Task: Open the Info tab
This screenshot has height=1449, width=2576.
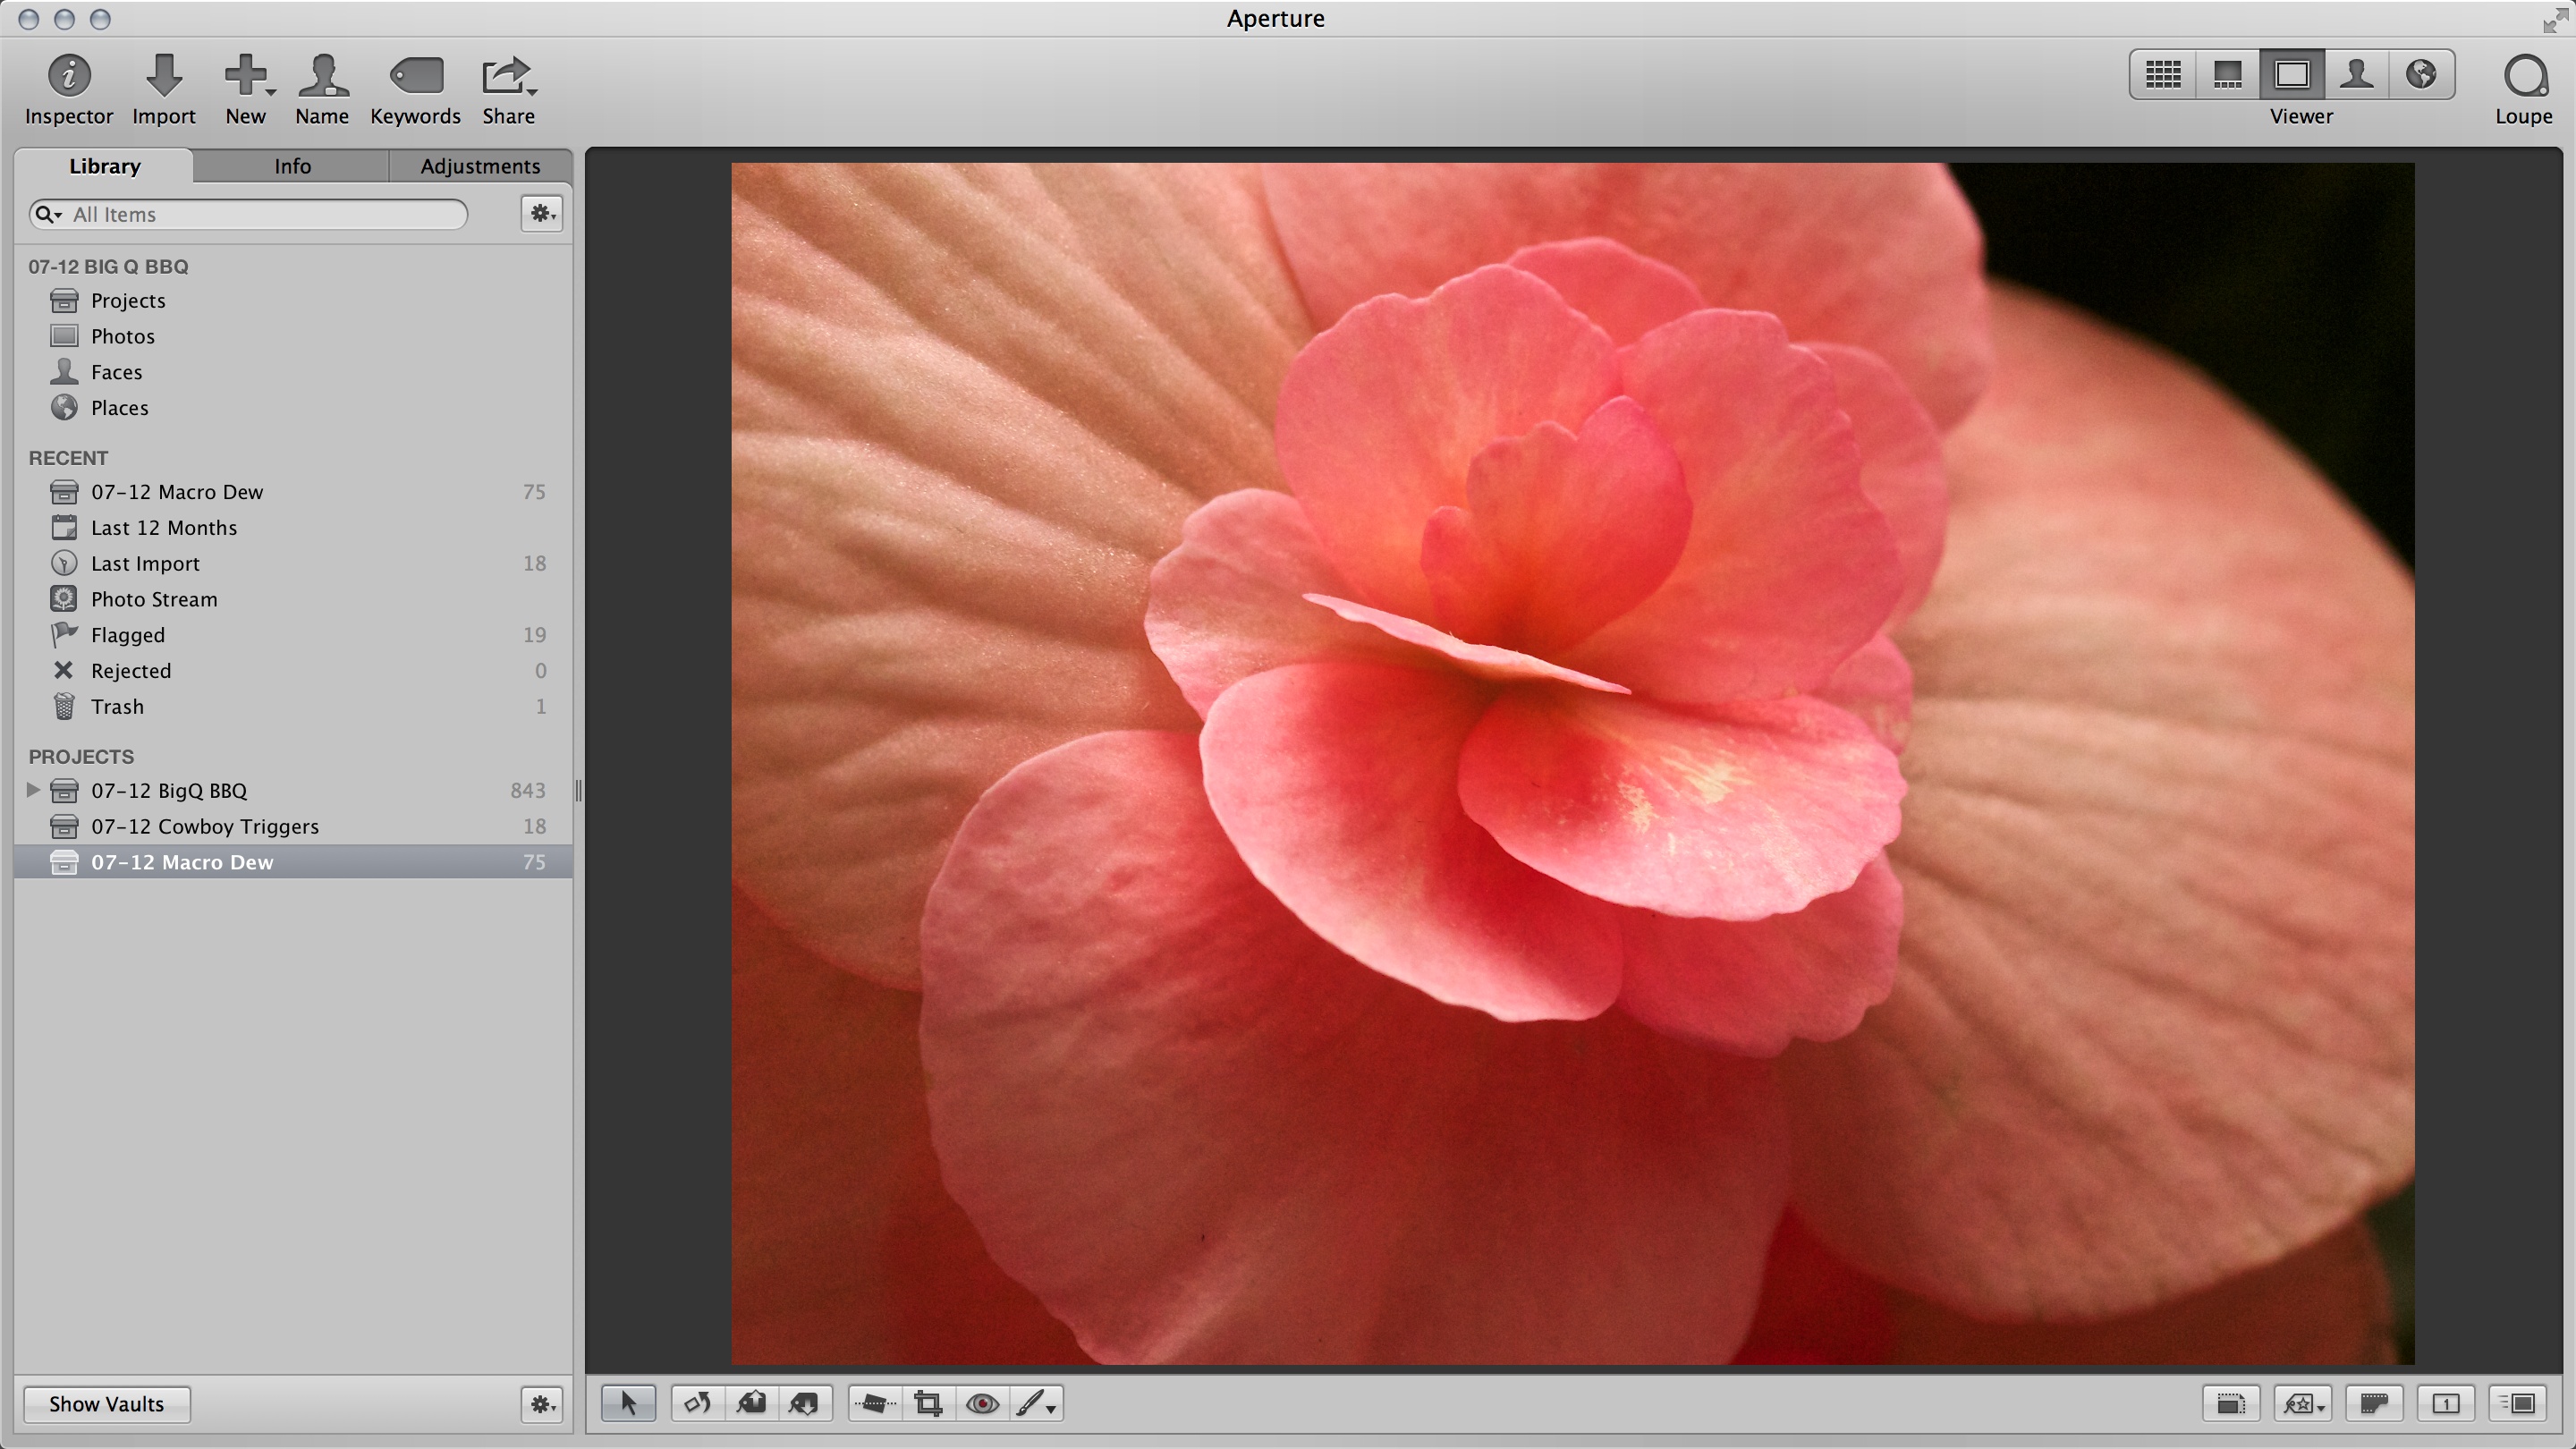Action: [x=292, y=166]
